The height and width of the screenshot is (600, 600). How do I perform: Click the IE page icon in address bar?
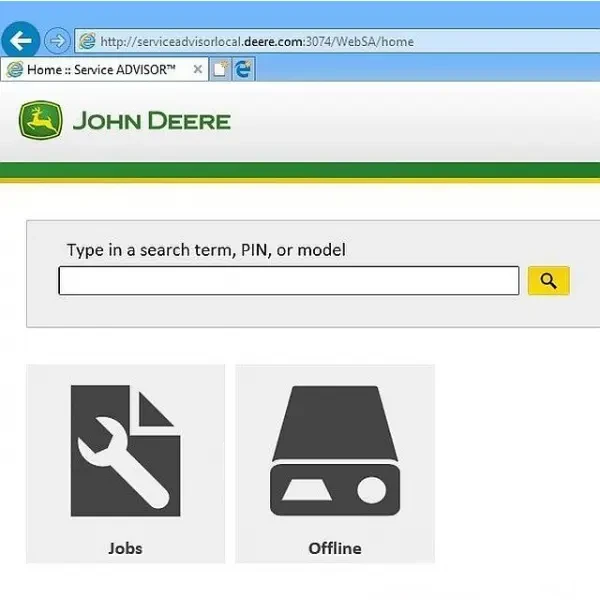(x=87, y=41)
